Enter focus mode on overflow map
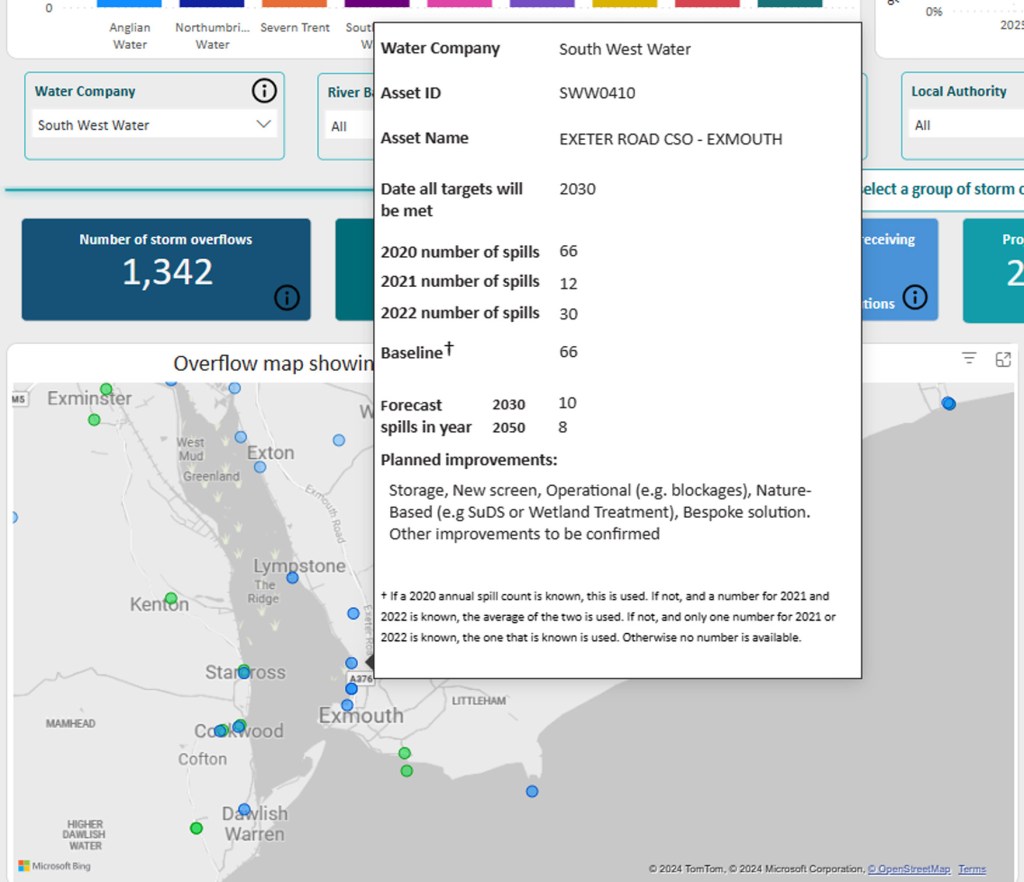The width and height of the screenshot is (1024, 882). pyautogui.click(x=1003, y=359)
